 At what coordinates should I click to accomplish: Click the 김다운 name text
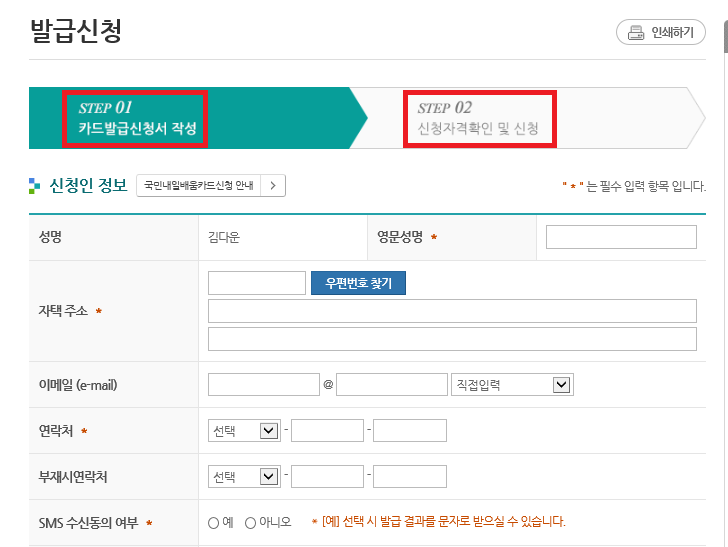coord(224,237)
